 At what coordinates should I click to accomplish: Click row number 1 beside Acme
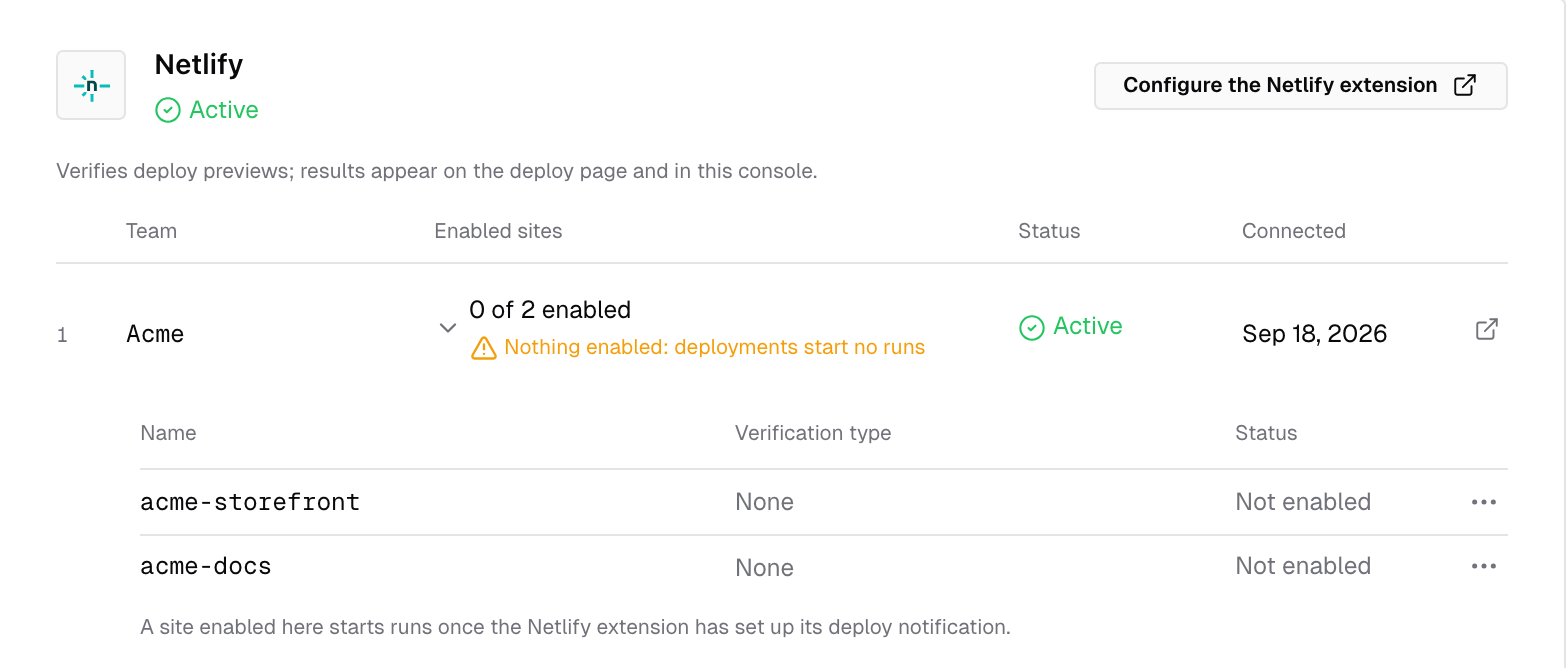pos(62,335)
